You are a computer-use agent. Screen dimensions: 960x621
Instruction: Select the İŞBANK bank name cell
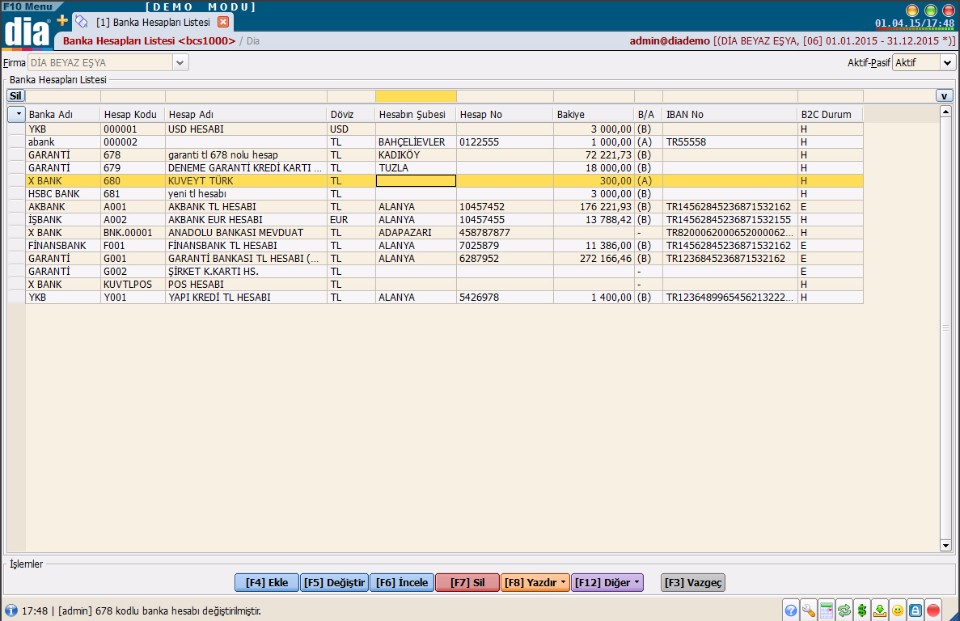click(62, 219)
